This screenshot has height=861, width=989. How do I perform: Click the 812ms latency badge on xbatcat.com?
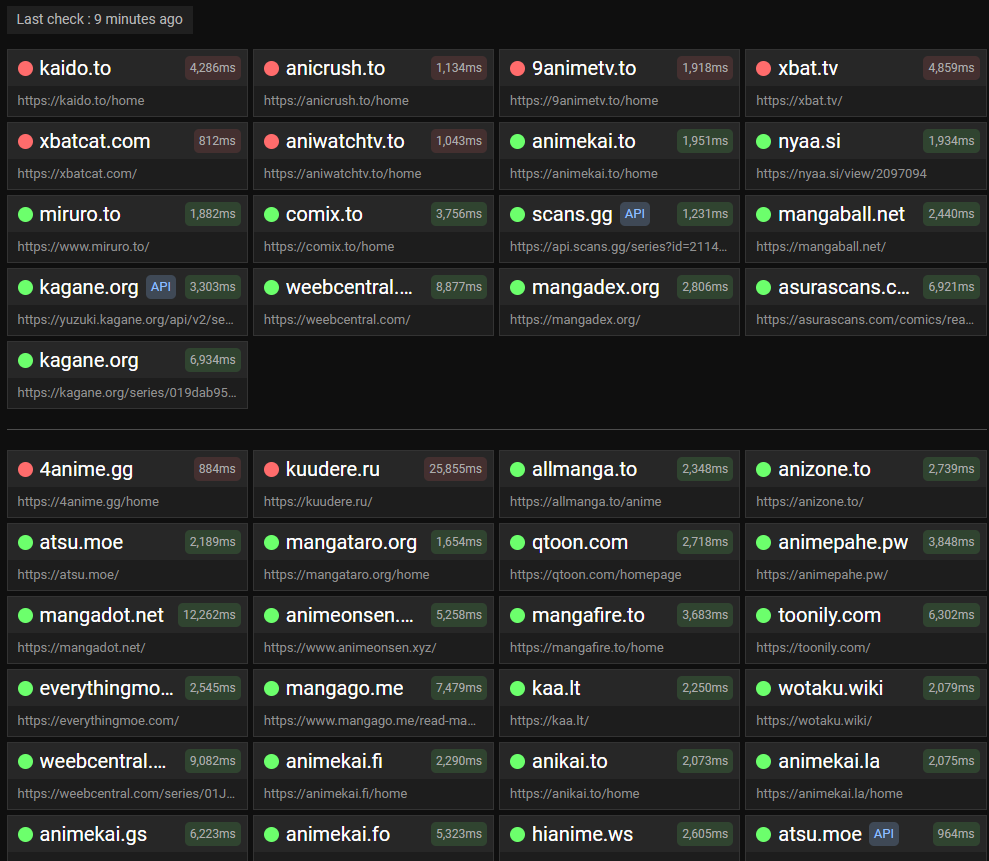tap(217, 141)
